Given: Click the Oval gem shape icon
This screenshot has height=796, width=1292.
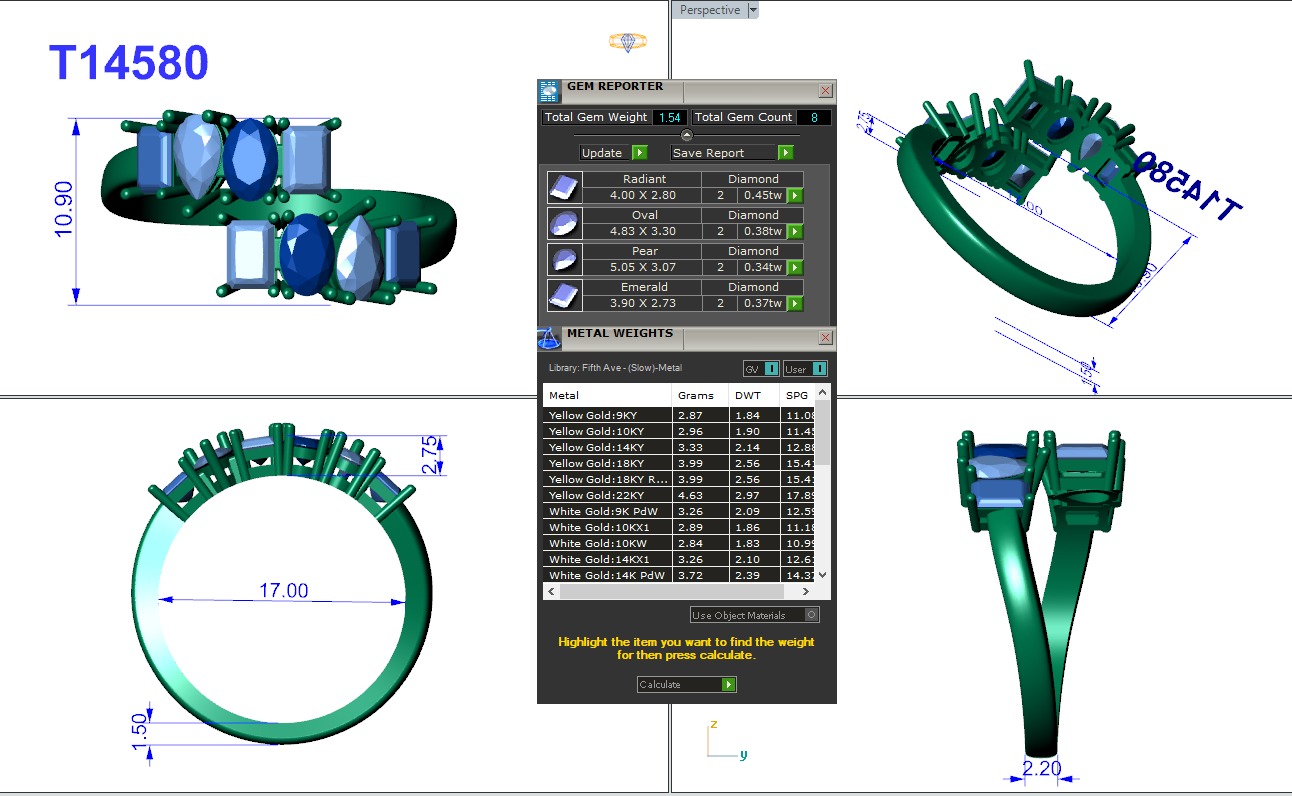Looking at the screenshot, I should click(x=563, y=223).
